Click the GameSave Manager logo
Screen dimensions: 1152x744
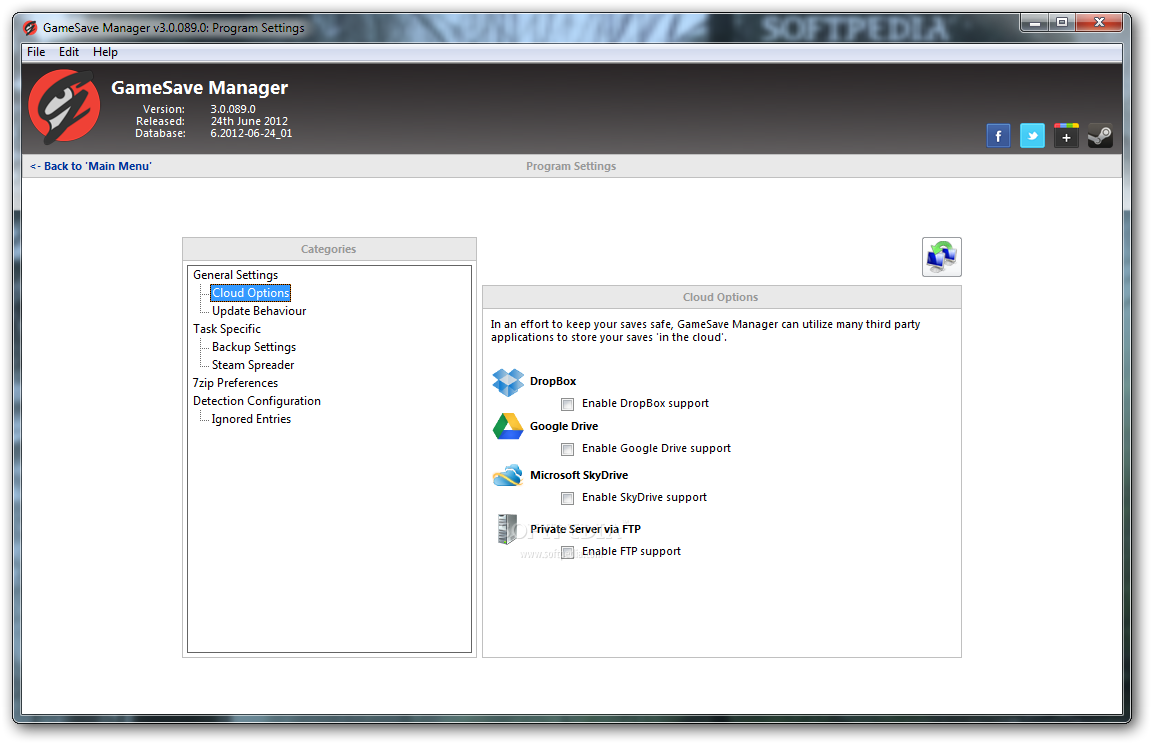tap(64, 106)
